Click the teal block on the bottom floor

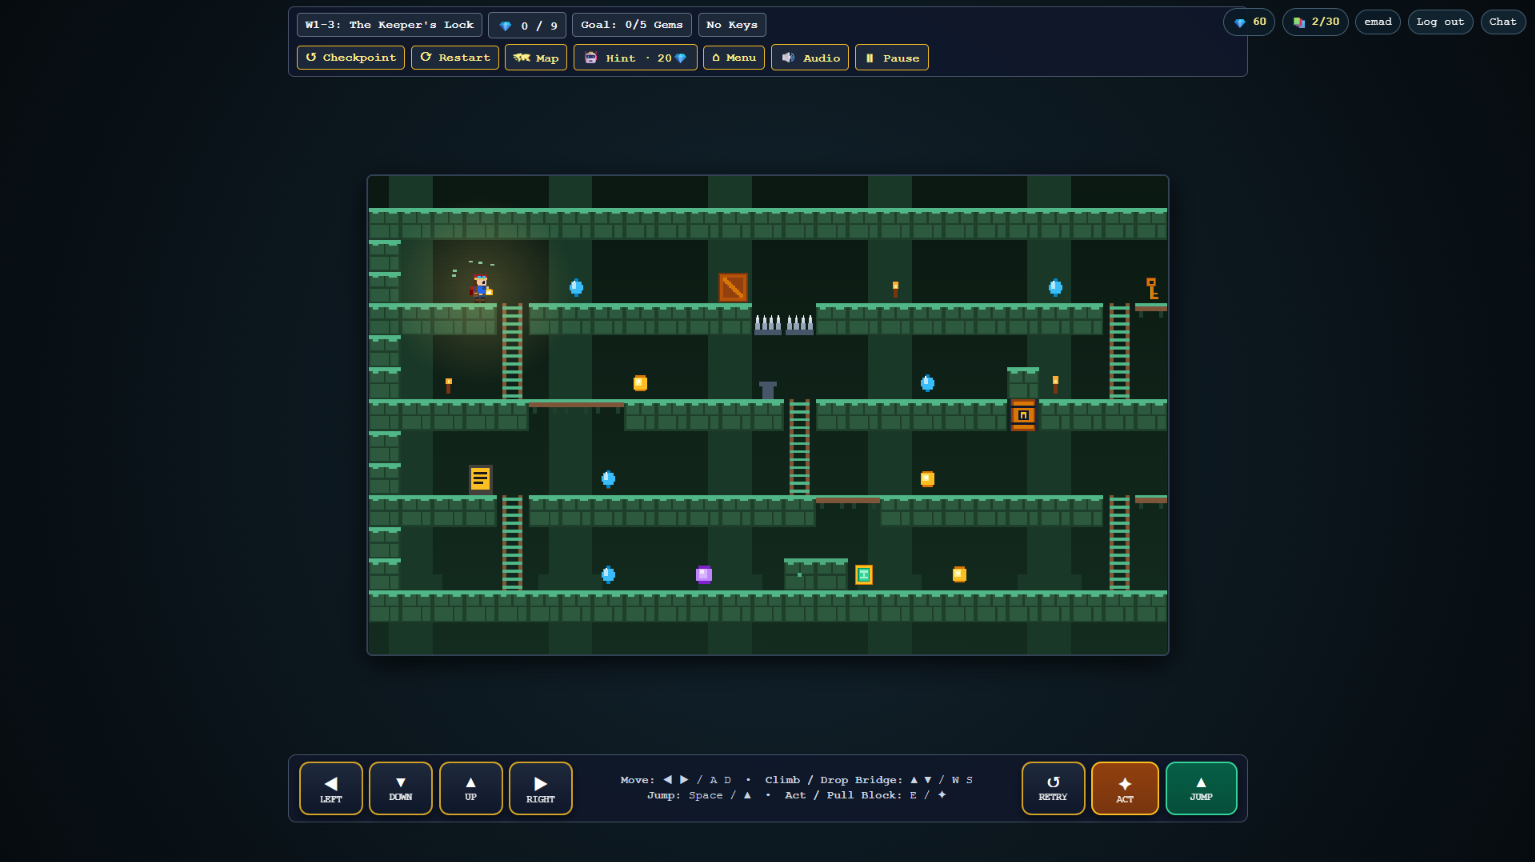coord(864,574)
